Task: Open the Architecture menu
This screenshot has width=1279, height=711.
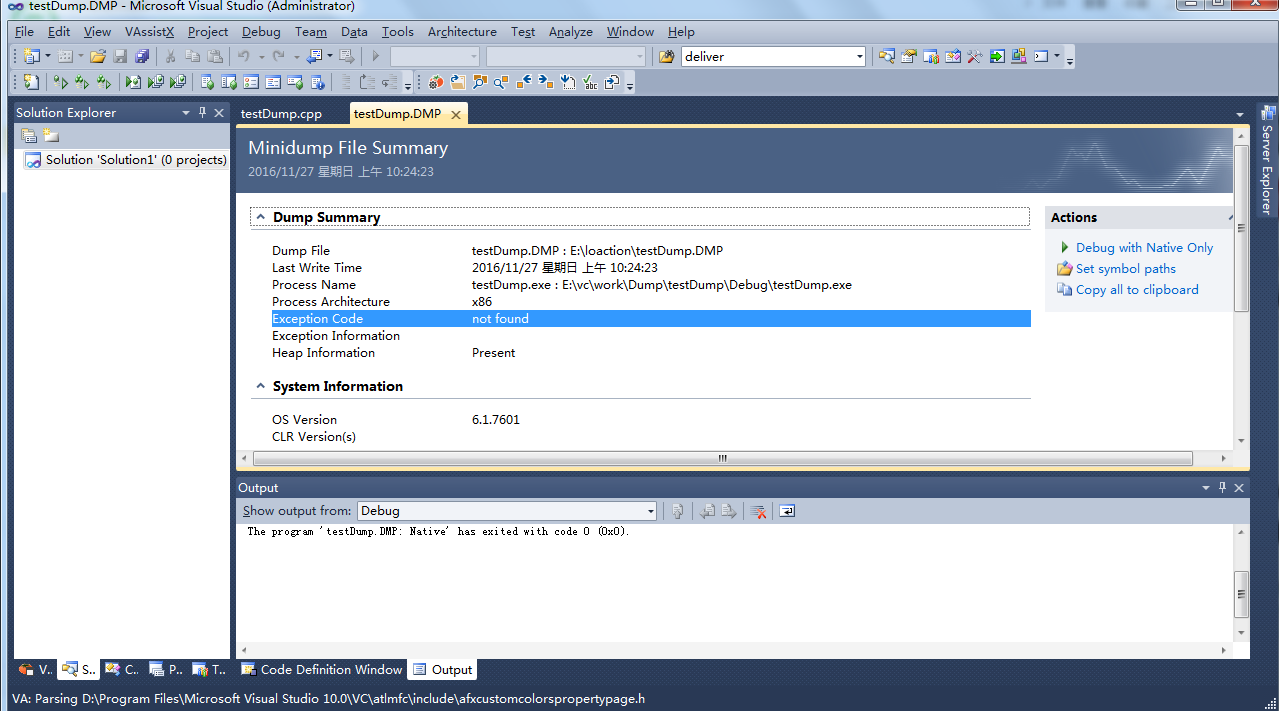Action: coord(462,32)
